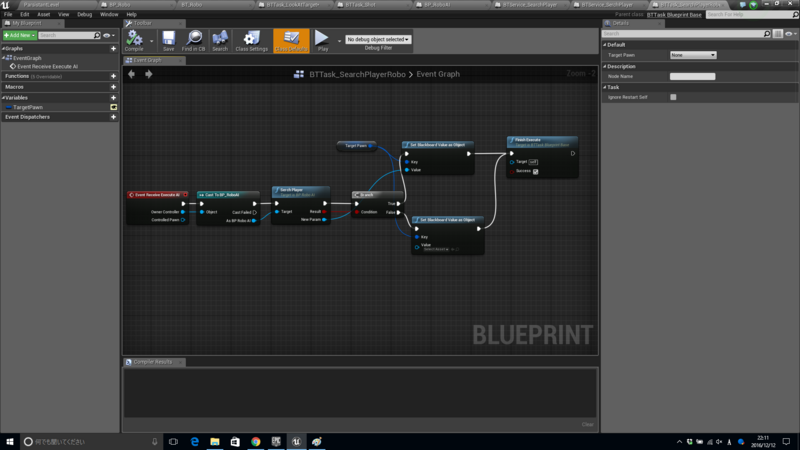Open BTTask Blueprint Base parent class link
800x450 pixels.
pos(674,15)
